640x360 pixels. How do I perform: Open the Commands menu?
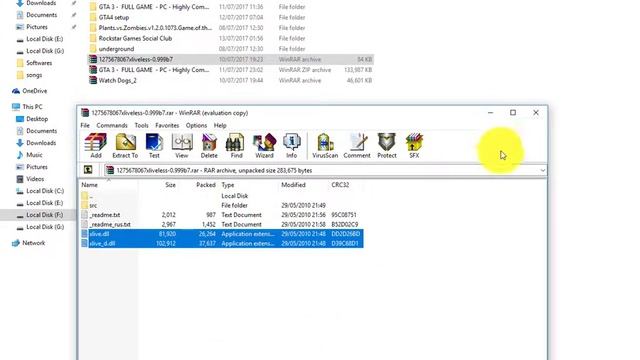[112, 125]
